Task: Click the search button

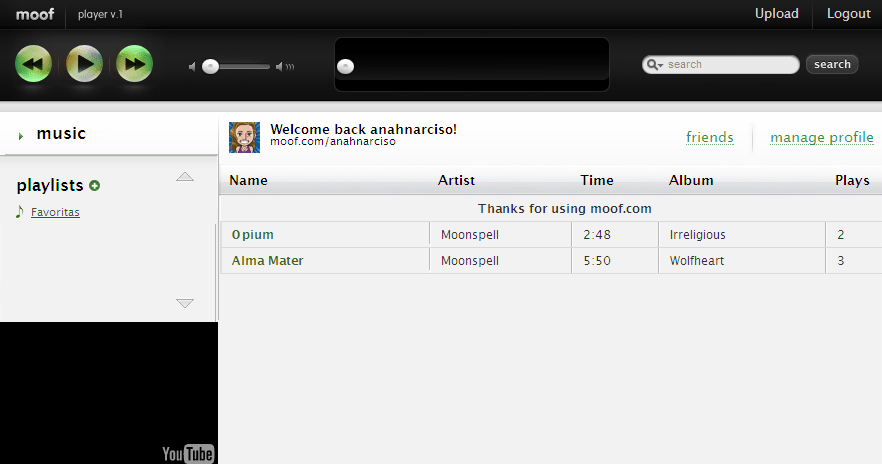Action: (832, 64)
